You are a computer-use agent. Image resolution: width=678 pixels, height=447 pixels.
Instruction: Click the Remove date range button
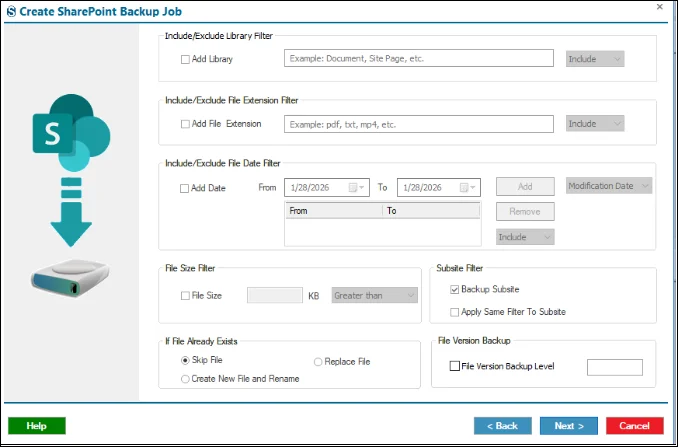click(525, 211)
